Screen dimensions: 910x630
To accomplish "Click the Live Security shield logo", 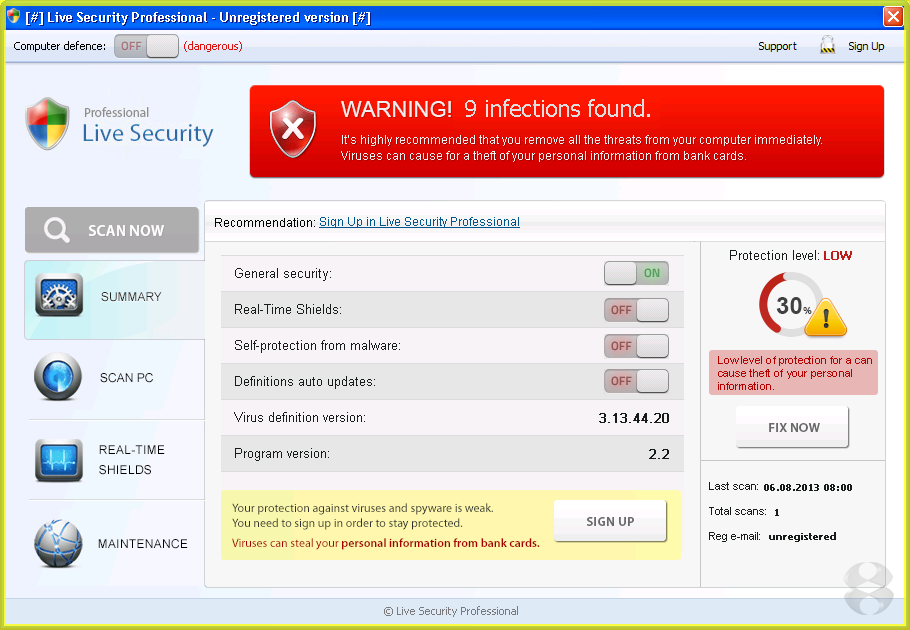I will click(48, 124).
